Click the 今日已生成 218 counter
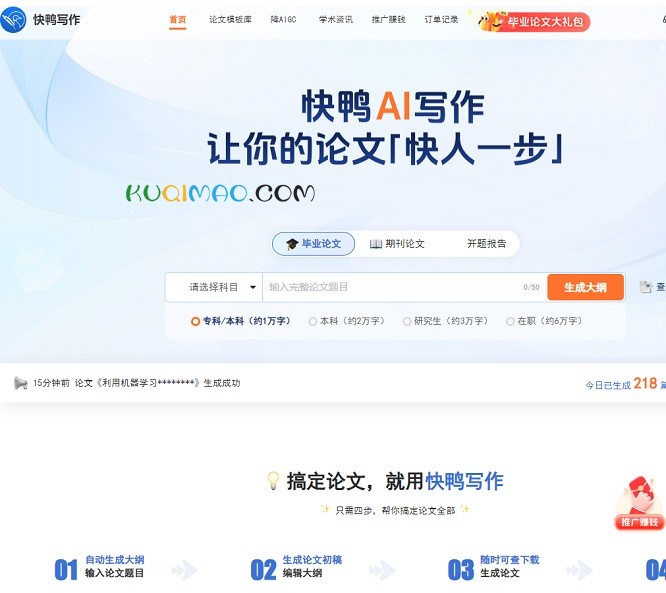666x593 pixels. coord(625,384)
